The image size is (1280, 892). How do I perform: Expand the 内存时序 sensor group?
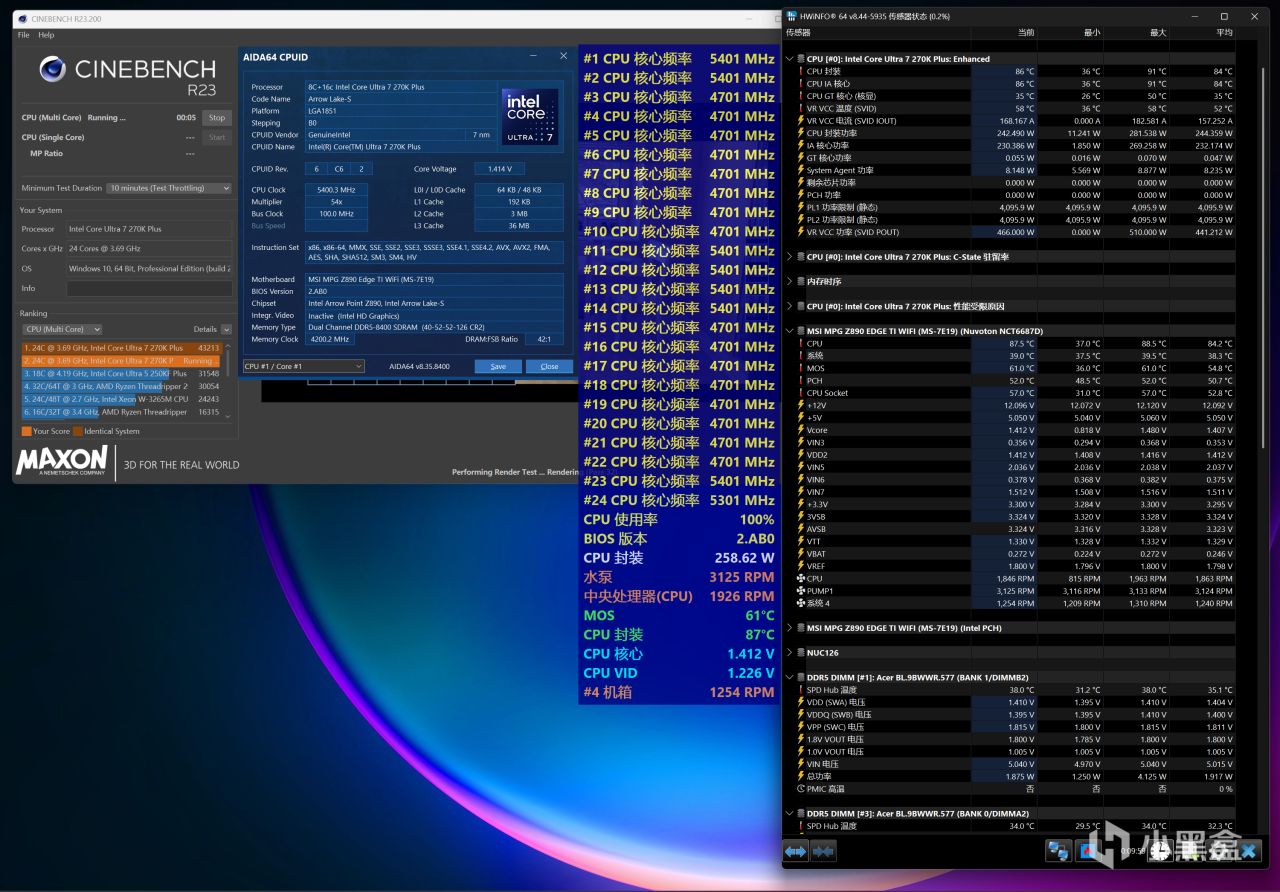click(790, 282)
